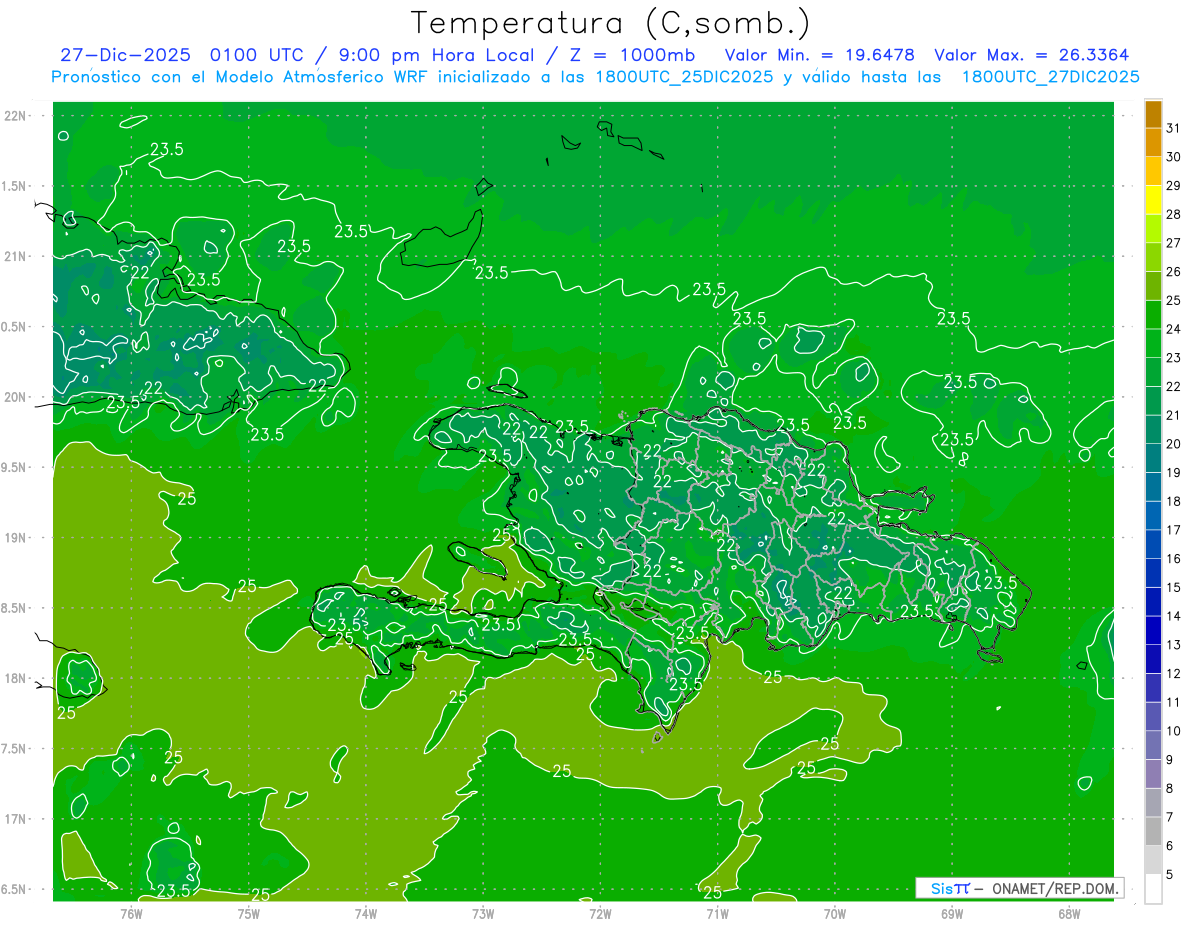Image resolution: width=1200 pixels, height=927 pixels.
Task: Click the '1800UTC_25DIC2025' initialization time
Action: click(x=682, y=77)
